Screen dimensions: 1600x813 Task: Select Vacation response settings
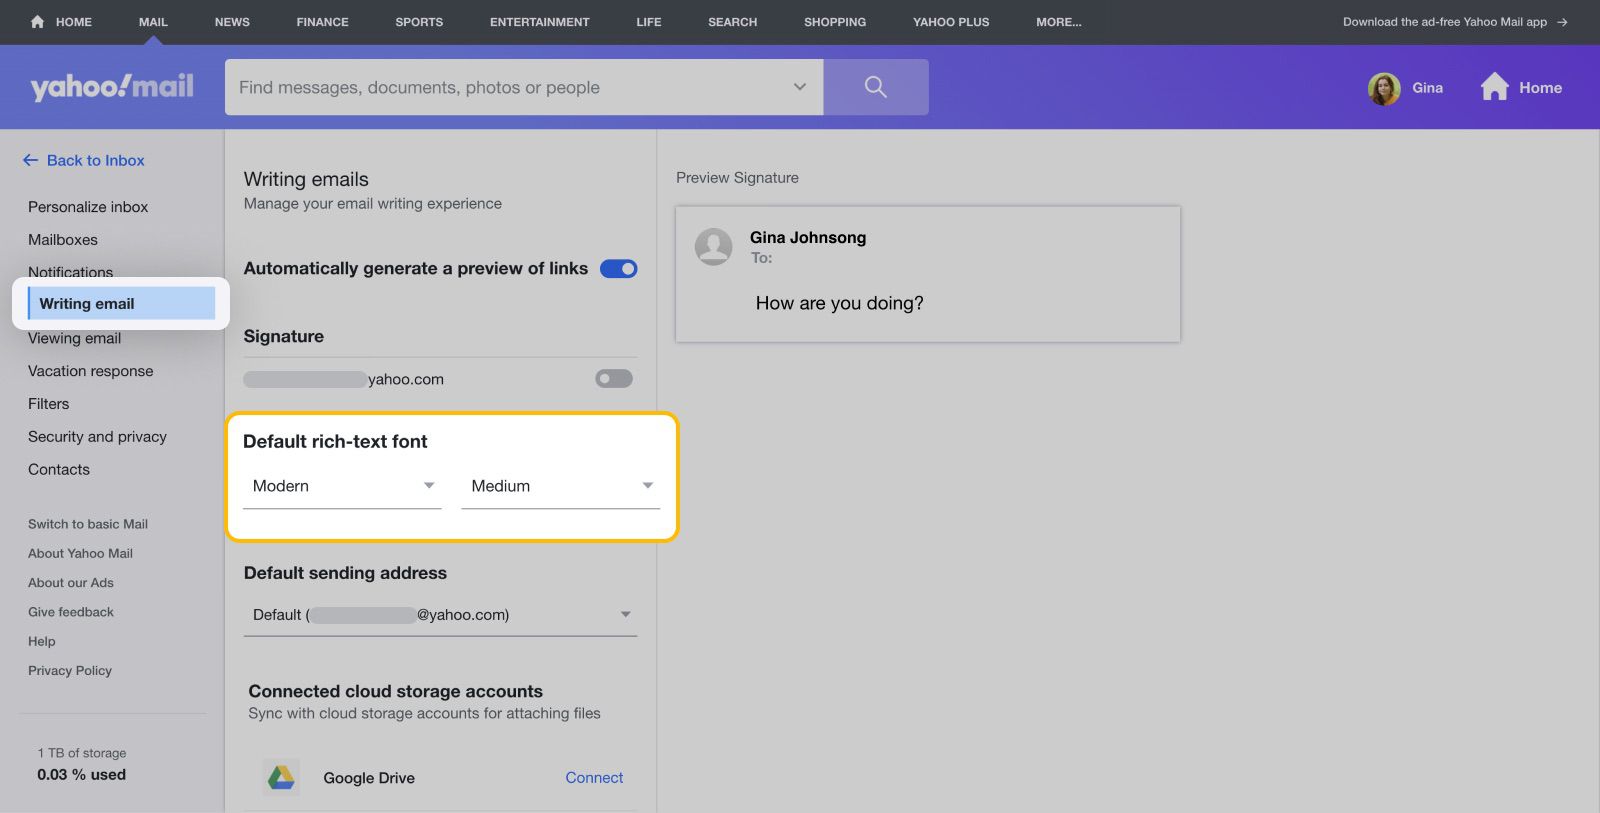click(91, 371)
